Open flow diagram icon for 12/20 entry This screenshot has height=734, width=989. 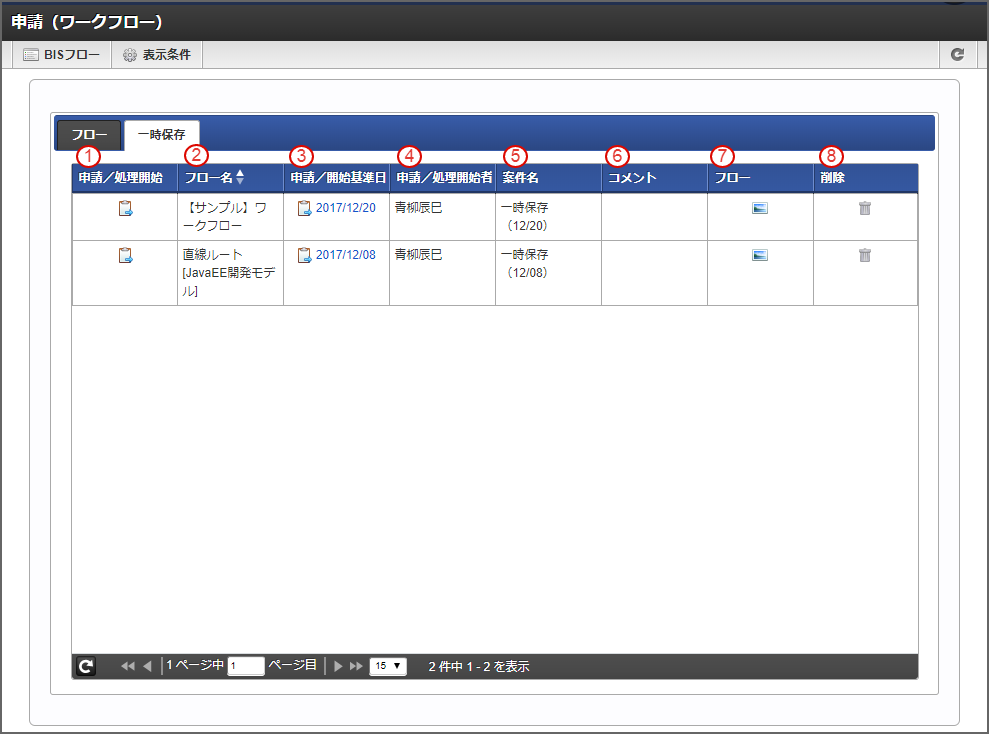[760, 208]
